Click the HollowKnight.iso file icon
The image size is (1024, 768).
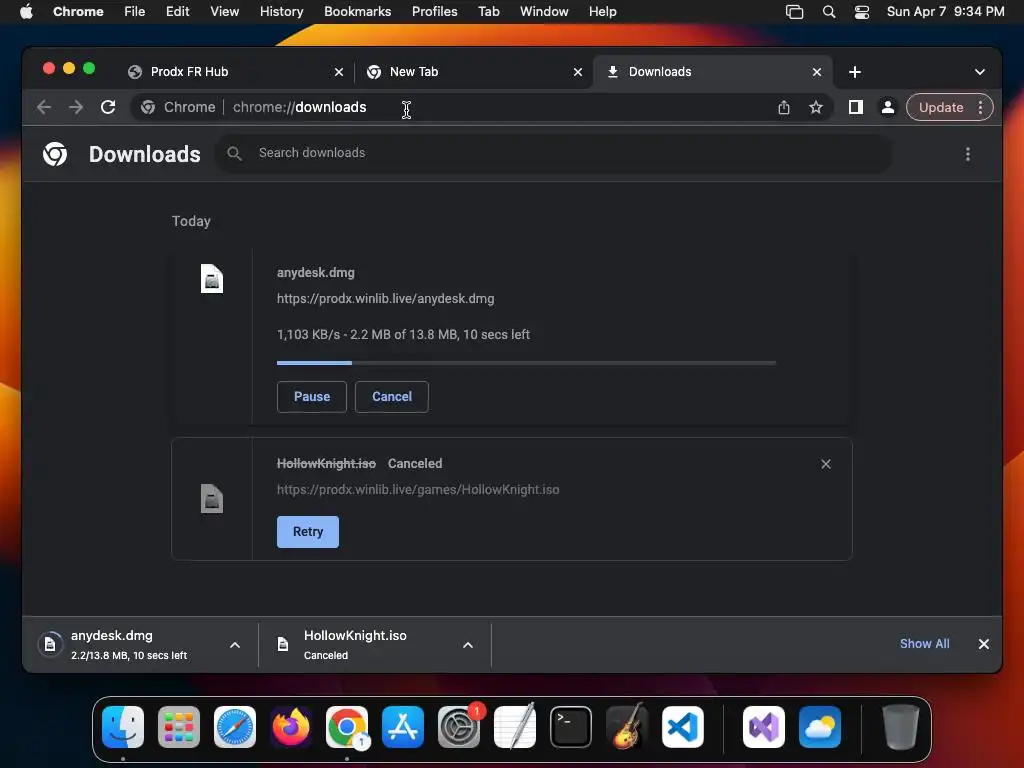click(x=212, y=498)
